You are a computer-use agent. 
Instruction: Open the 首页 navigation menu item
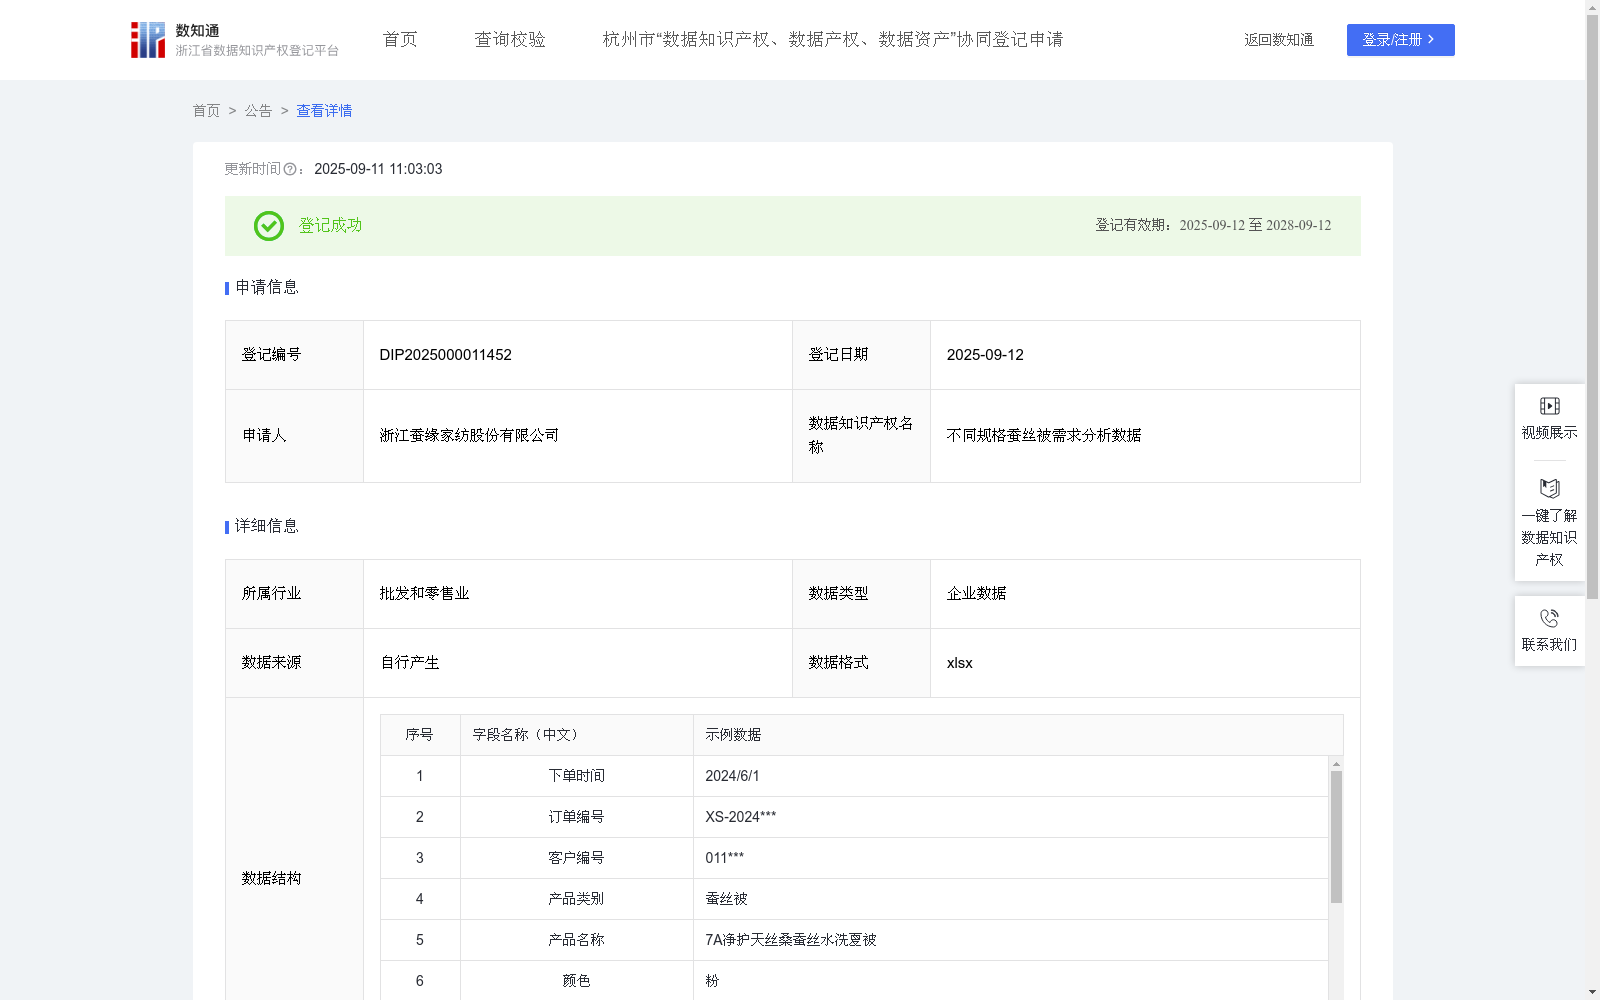coord(400,40)
